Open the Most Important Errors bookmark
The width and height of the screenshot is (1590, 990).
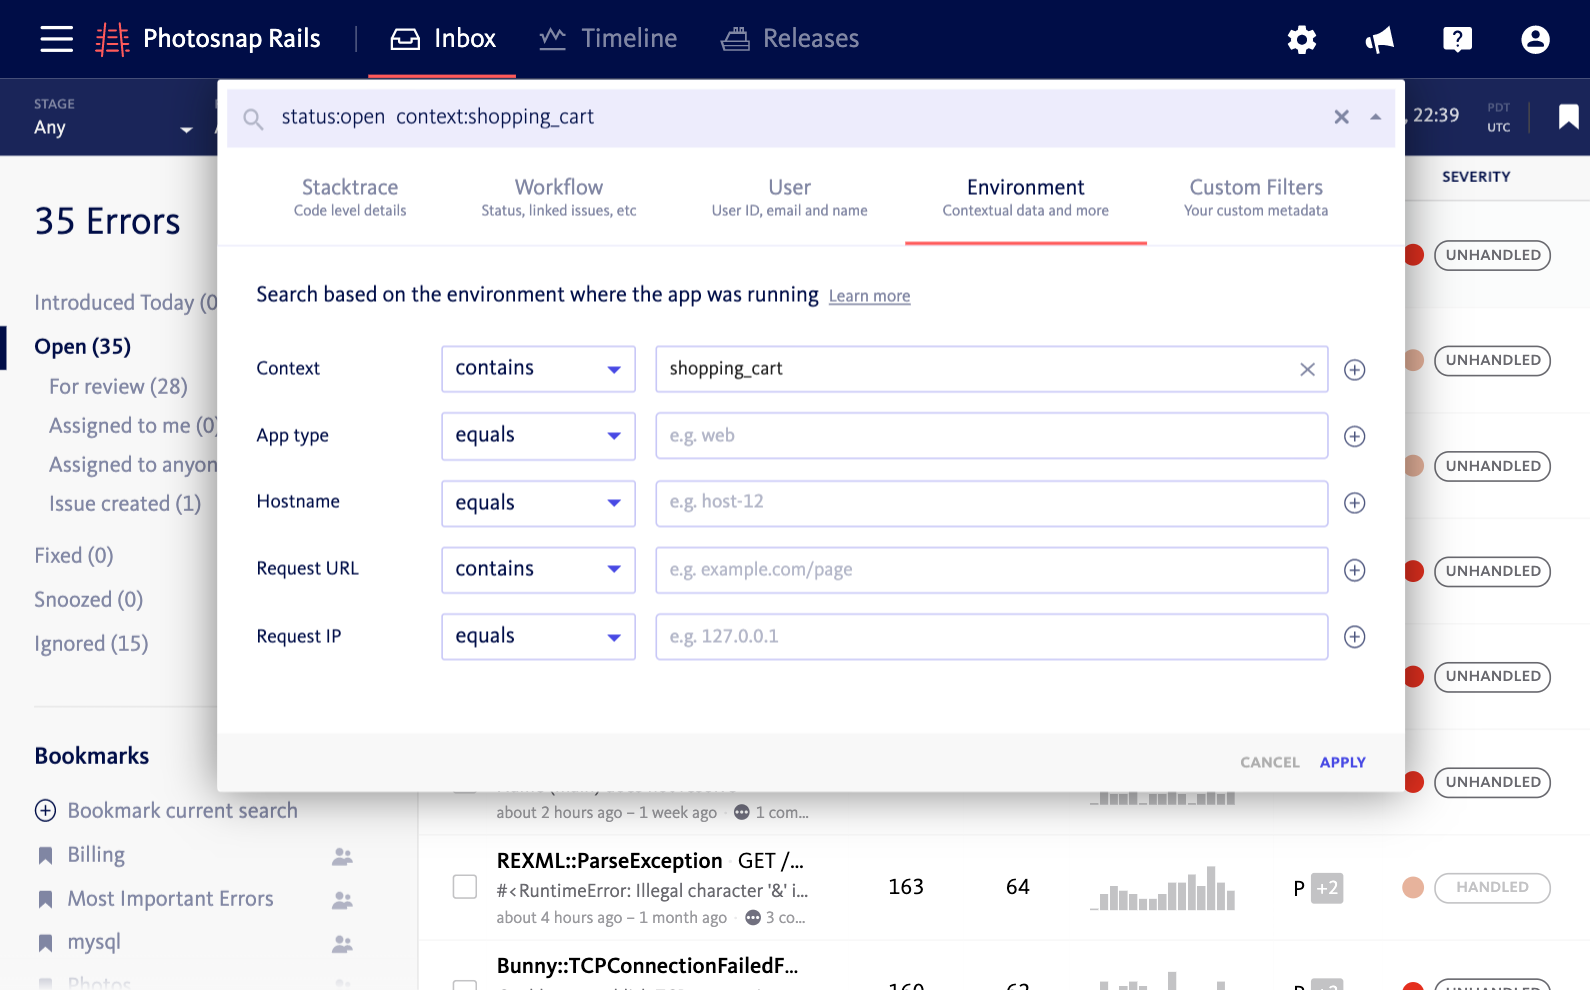coord(170,899)
